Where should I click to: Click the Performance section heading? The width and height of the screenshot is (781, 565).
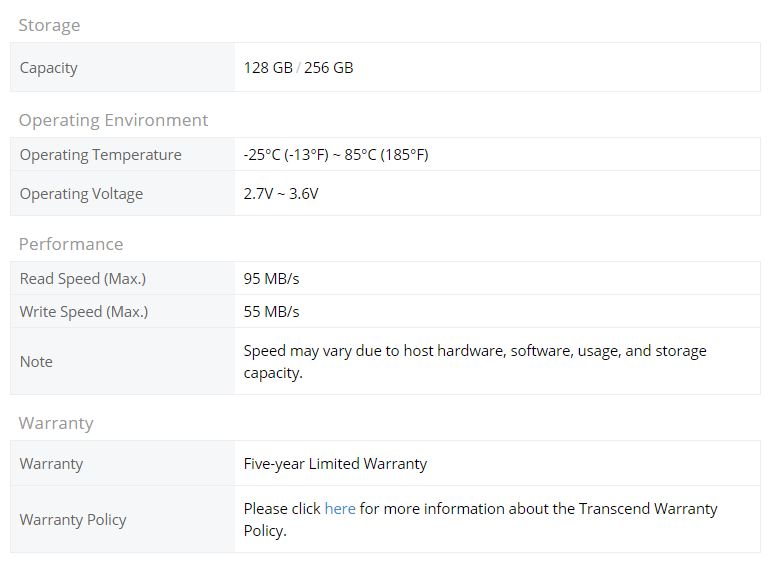click(x=71, y=244)
